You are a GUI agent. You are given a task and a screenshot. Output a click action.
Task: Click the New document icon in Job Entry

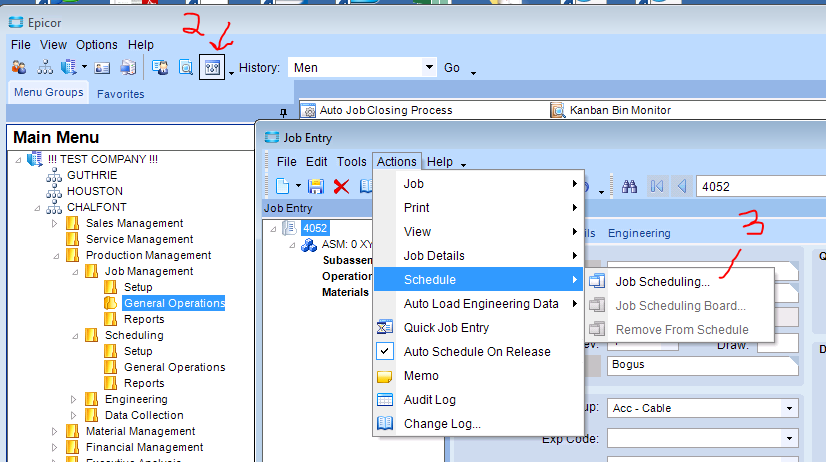coord(283,186)
